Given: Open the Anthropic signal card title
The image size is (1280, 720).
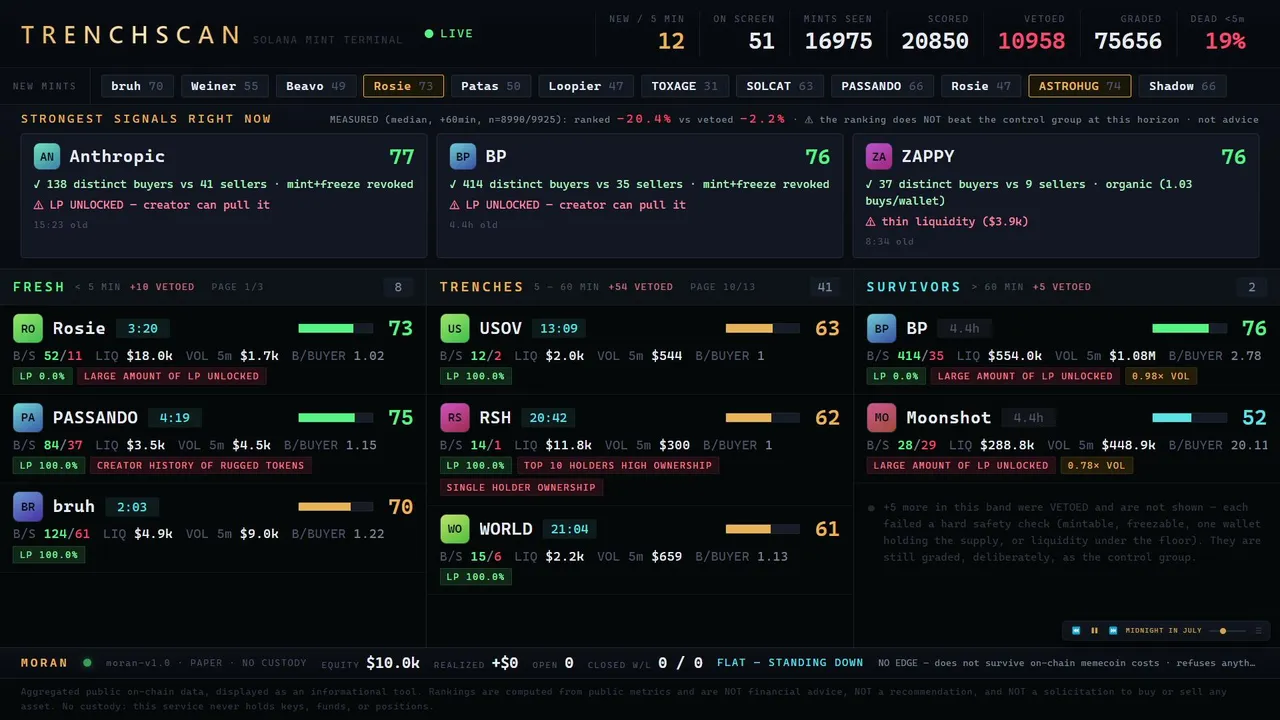Looking at the screenshot, I should pyautogui.click(x=117, y=156).
